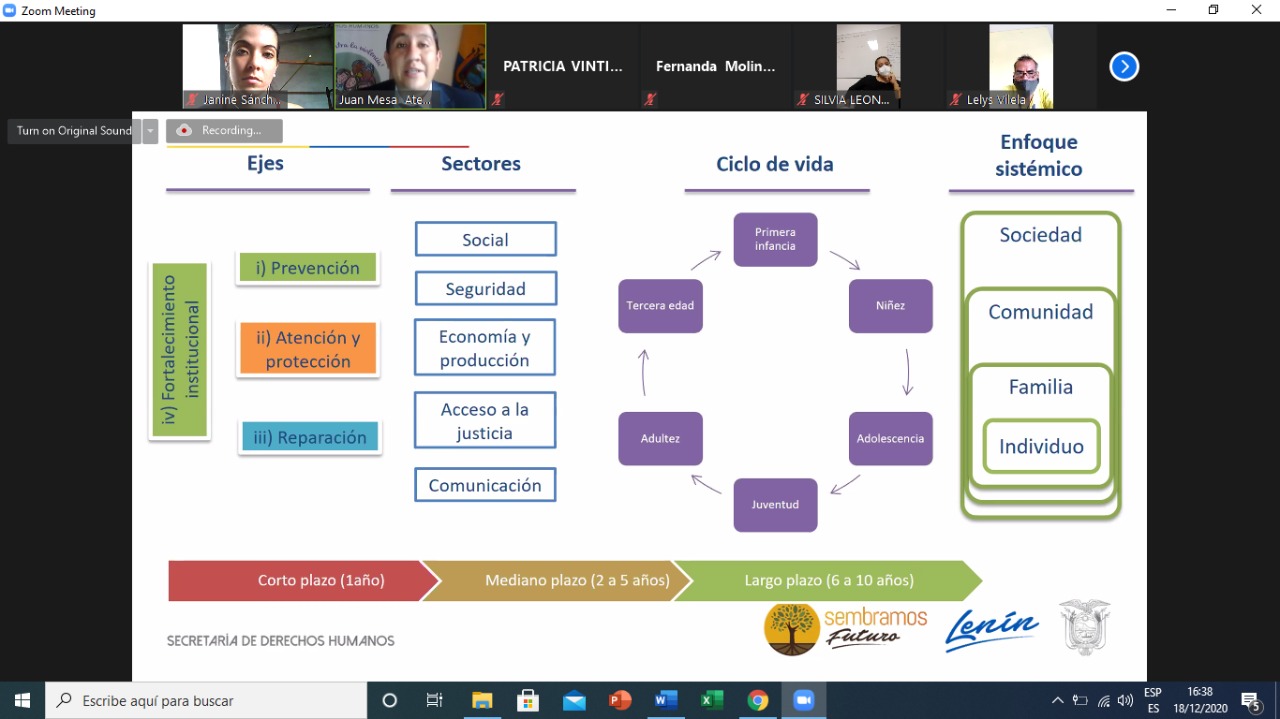This screenshot has width=1280, height=719.
Task: Open PowerPoint from taskbar
Action: coord(620,700)
